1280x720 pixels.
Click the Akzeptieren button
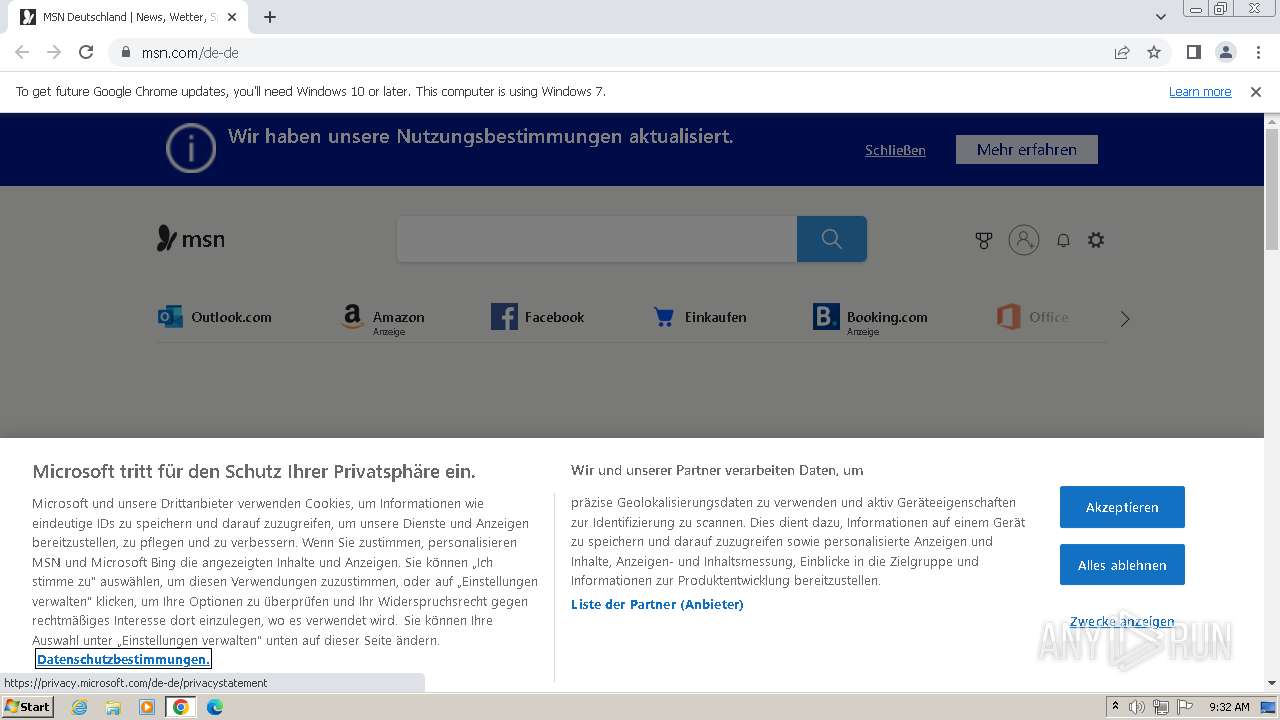tap(1122, 507)
